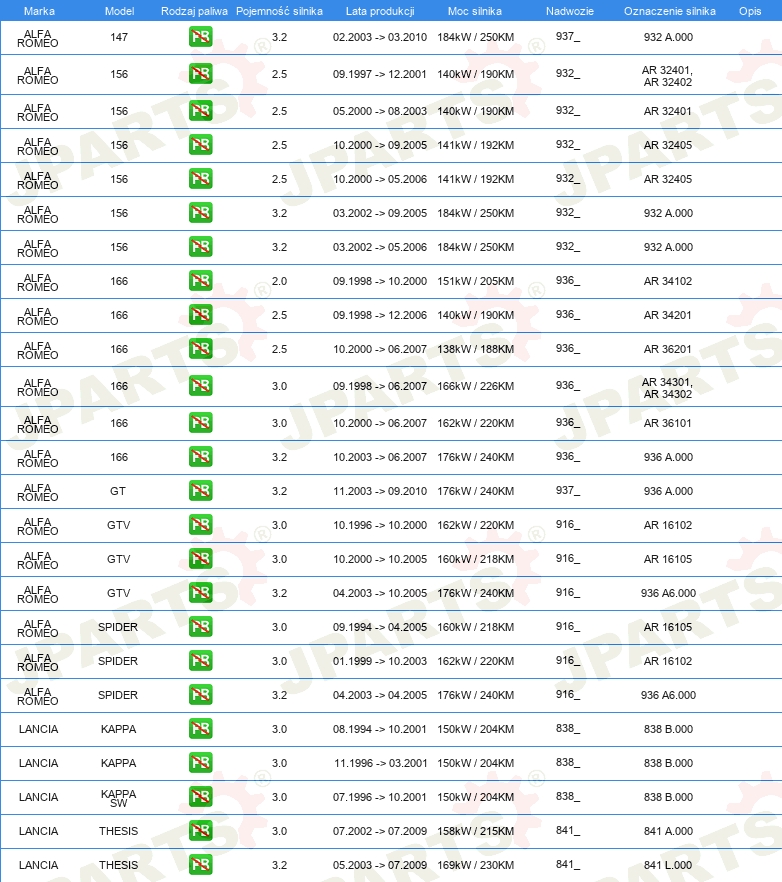Click fuel icon in the SPIDER AR 16102 row

pyautogui.click(x=201, y=661)
